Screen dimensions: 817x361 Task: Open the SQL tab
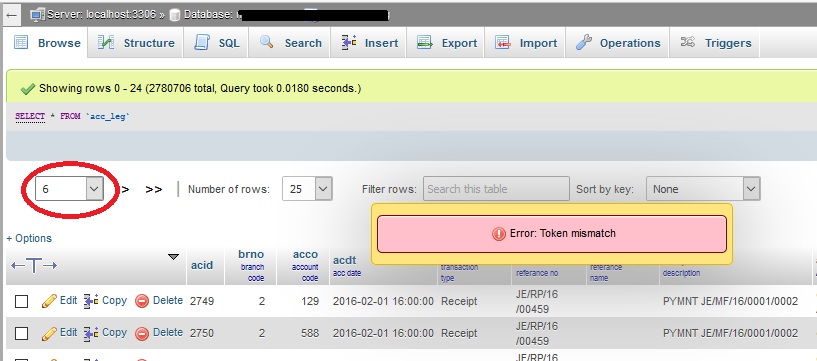[217, 43]
